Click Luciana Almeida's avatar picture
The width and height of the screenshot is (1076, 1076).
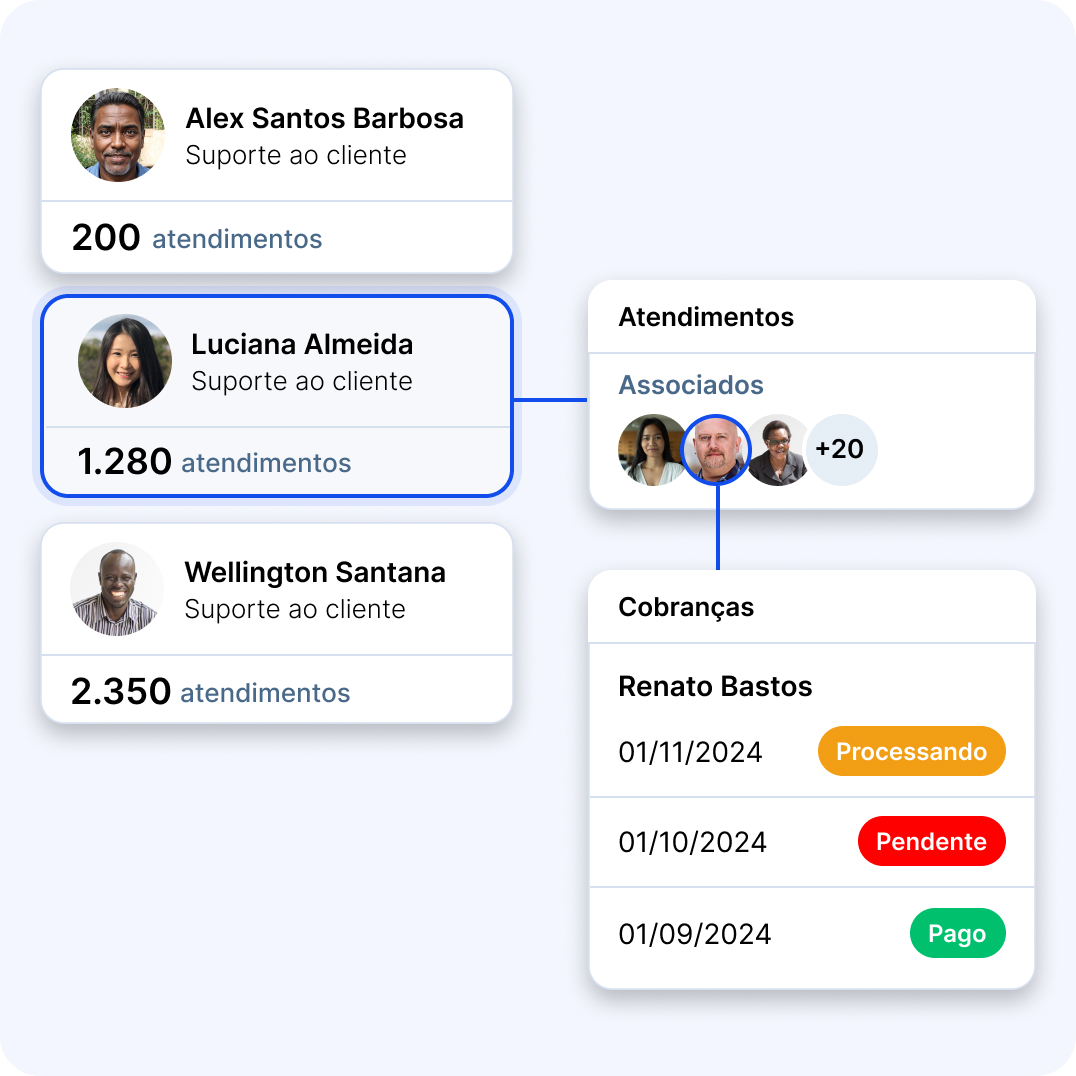tap(125, 361)
